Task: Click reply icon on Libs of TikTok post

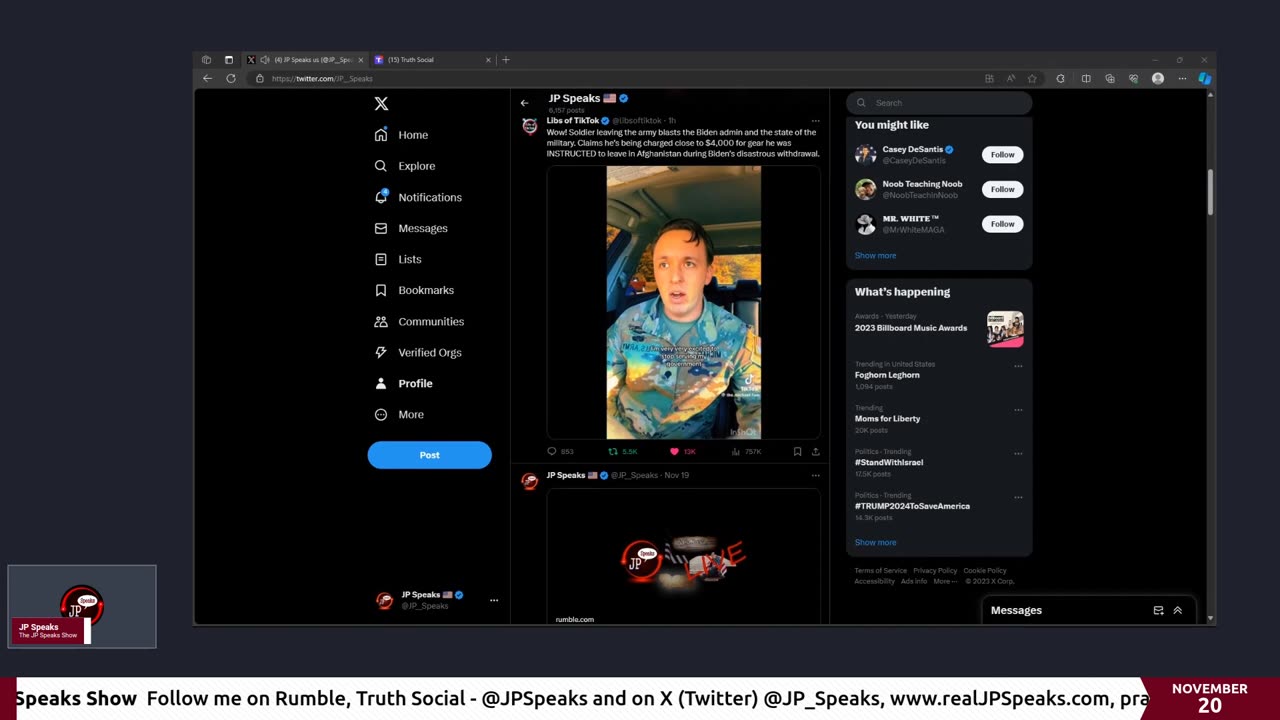Action: coord(551,452)
